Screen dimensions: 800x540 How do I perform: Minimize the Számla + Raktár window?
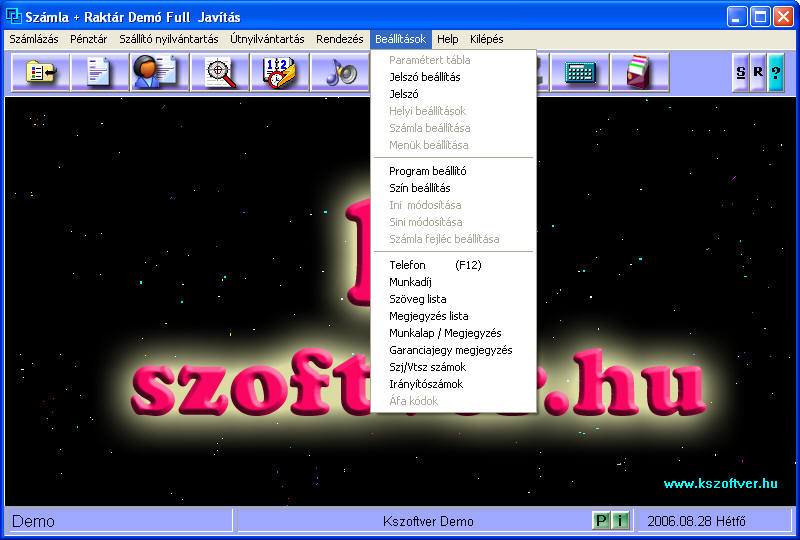point(737,16)
